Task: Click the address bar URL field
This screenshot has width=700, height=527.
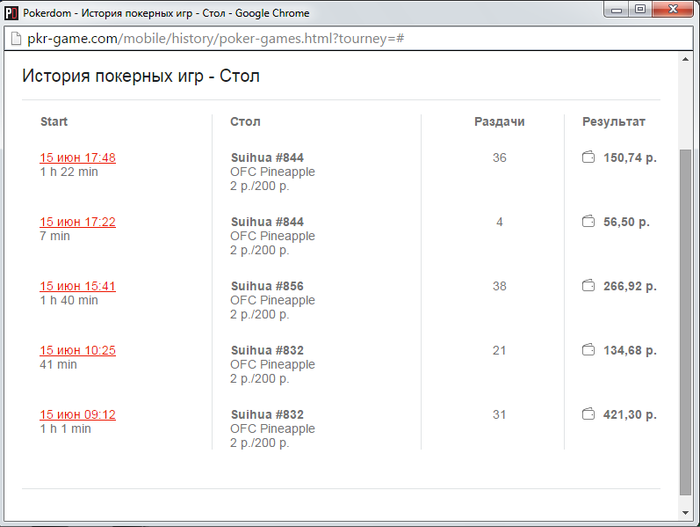Action: click(348, 39)
